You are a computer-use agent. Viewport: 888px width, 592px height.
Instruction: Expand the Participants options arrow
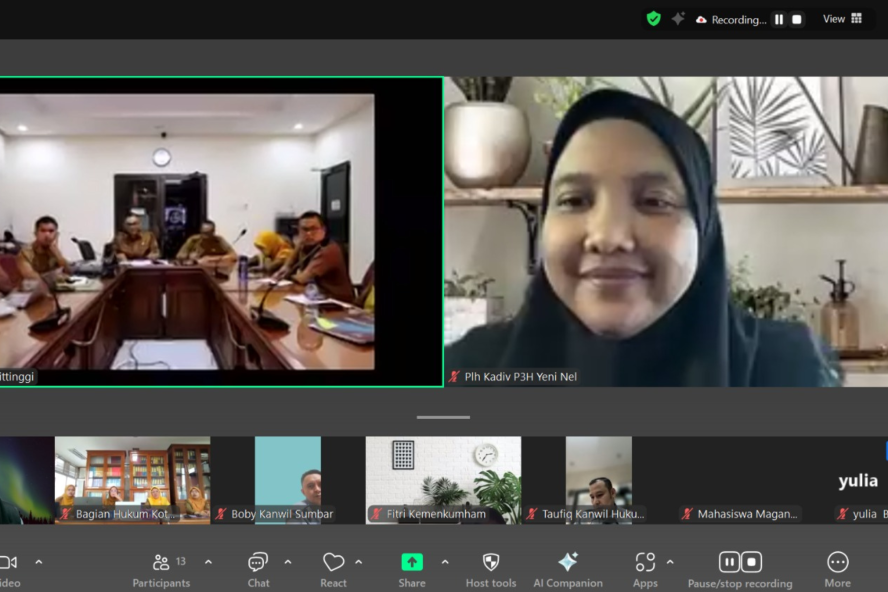[x=208, y=562]
